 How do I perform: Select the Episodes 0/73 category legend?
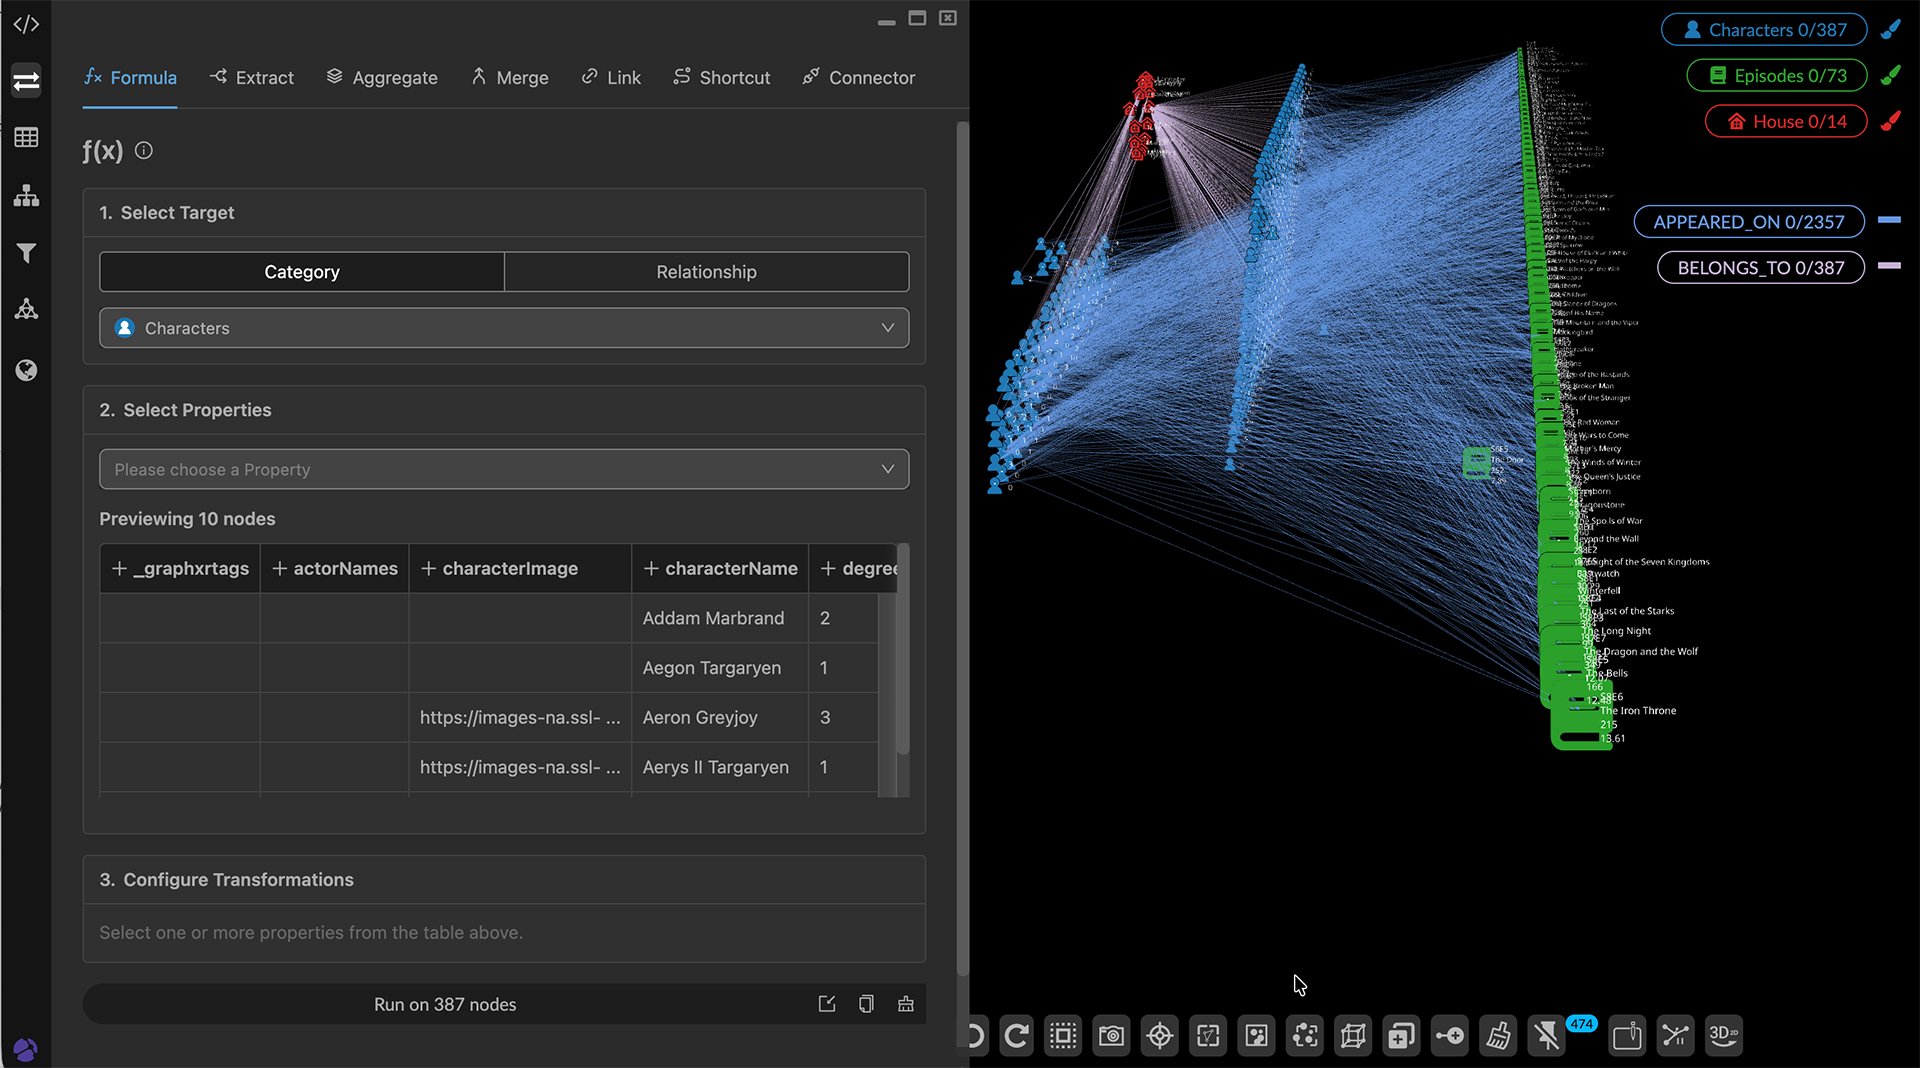pos(1776,76)
